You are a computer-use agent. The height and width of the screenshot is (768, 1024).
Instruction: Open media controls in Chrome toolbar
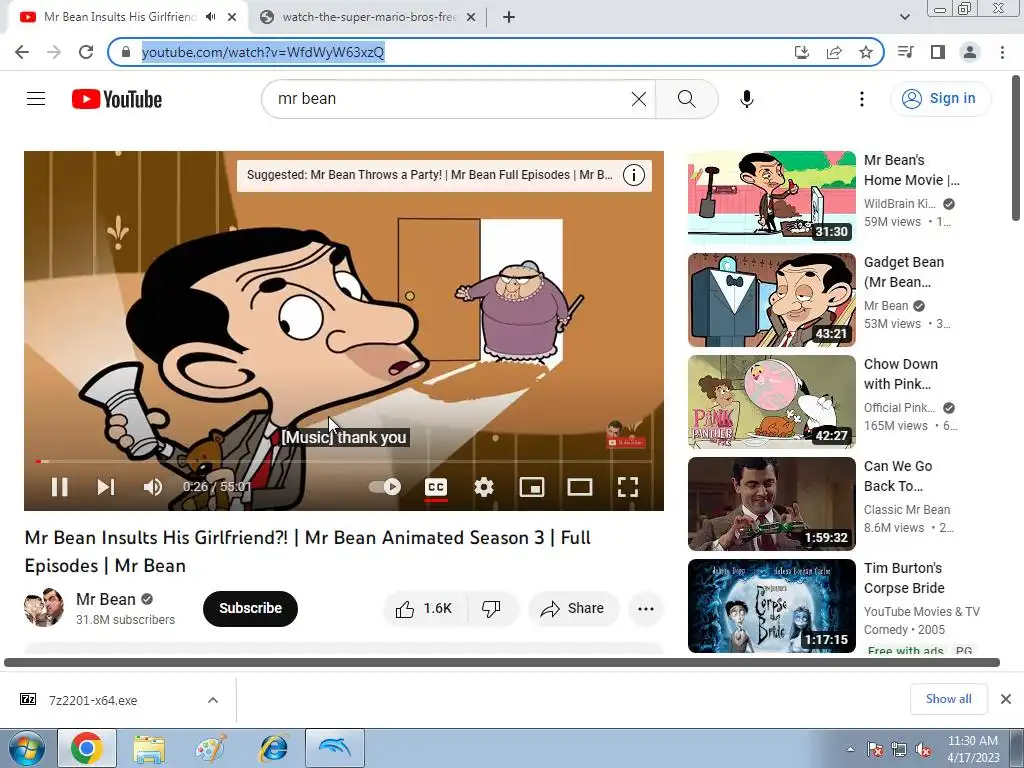tap(906, 52)
